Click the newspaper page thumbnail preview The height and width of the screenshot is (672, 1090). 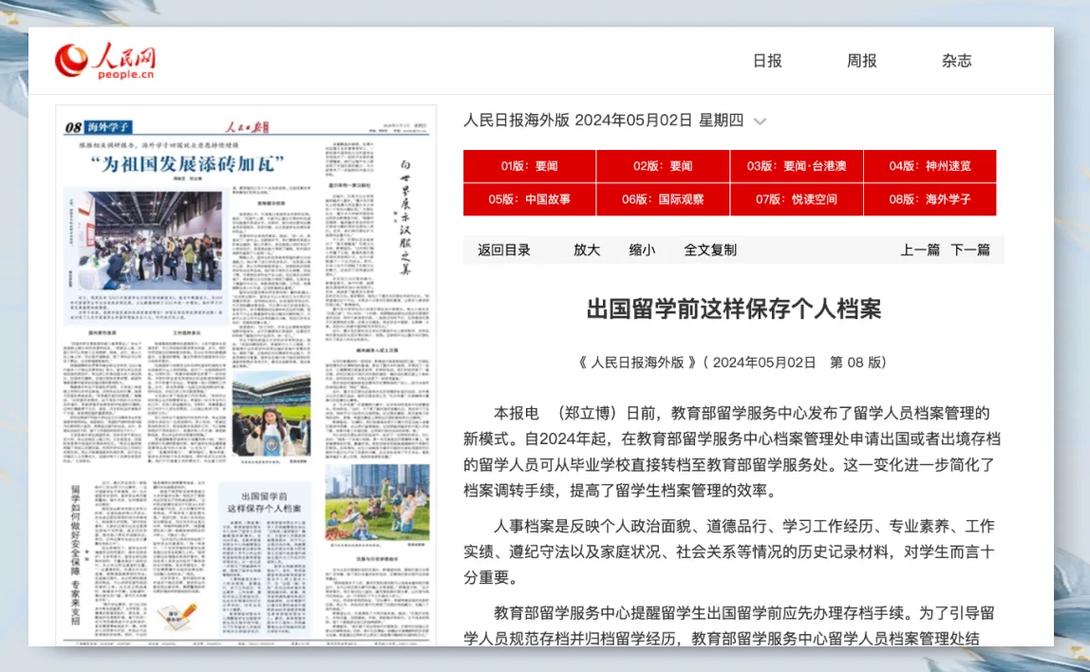[x=245, y=380]
